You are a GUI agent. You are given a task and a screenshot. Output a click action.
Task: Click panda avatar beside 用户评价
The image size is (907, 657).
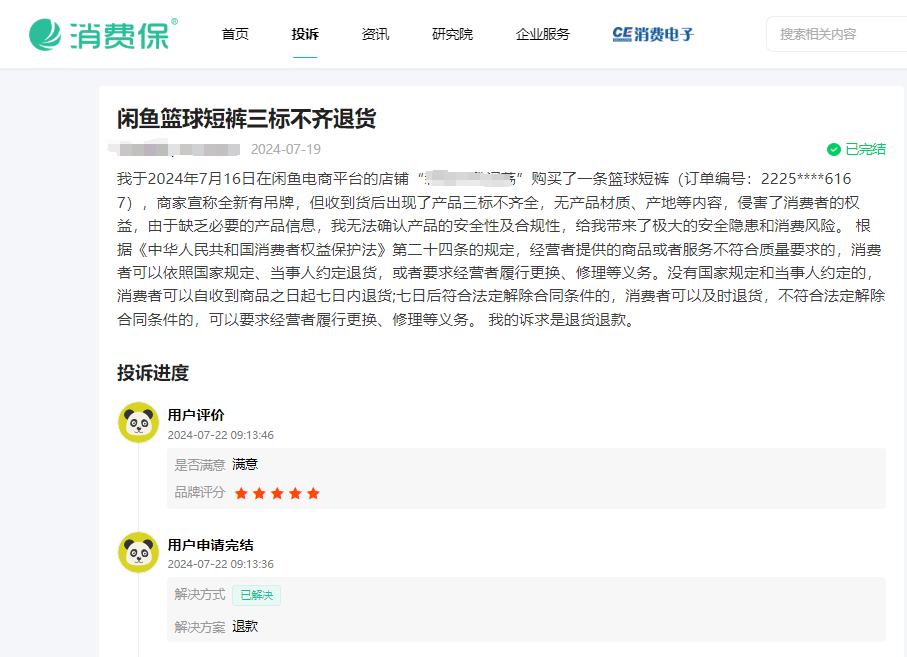pyautogui.click(x=138, y=422)
